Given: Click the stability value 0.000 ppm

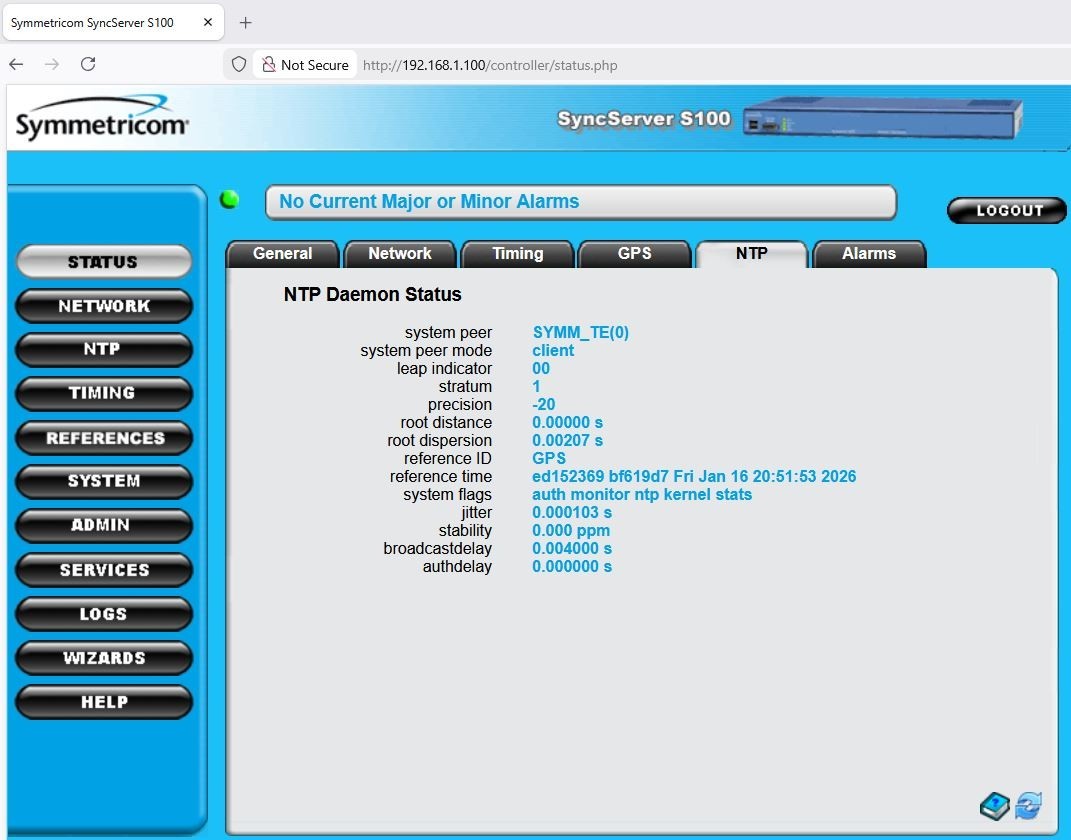Looking at the screenshot, I should (x=571, y=531).
